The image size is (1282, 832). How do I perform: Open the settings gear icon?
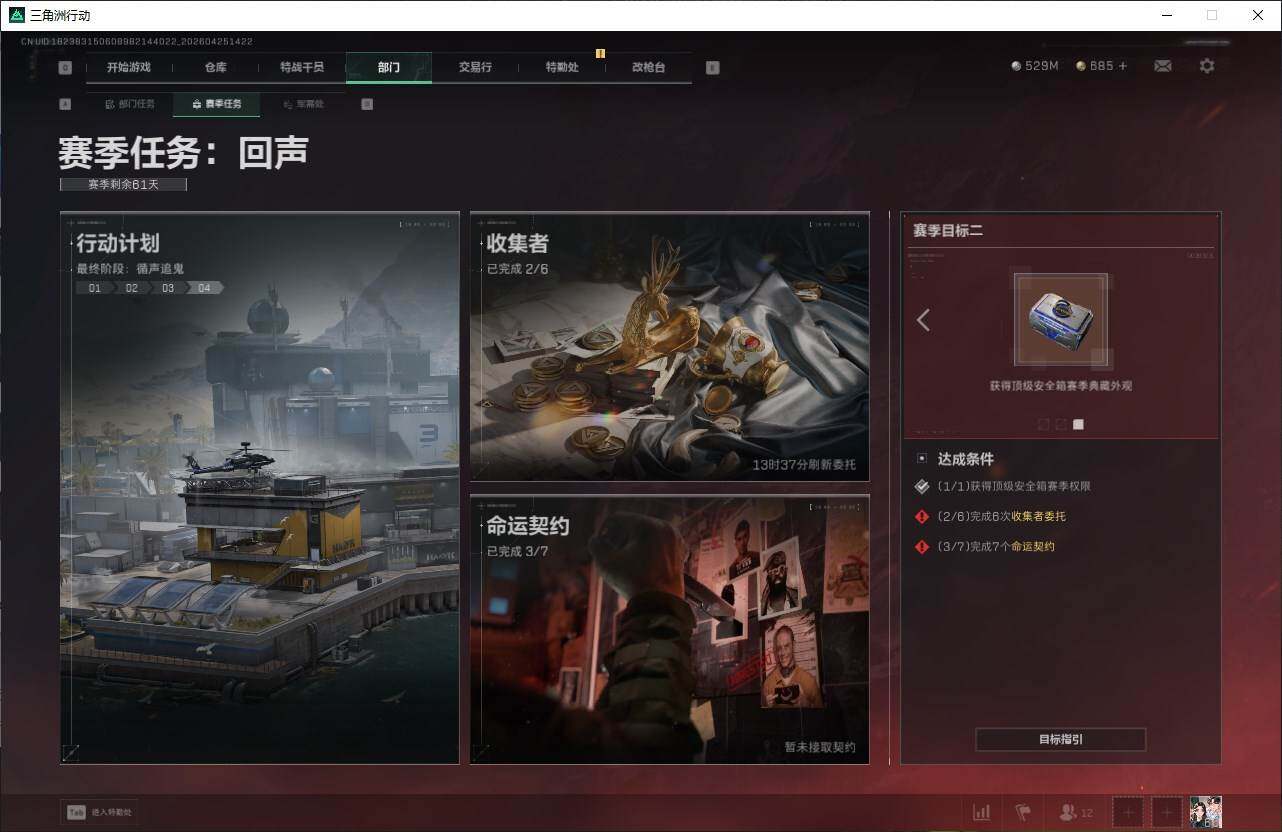click(1207, 65)
